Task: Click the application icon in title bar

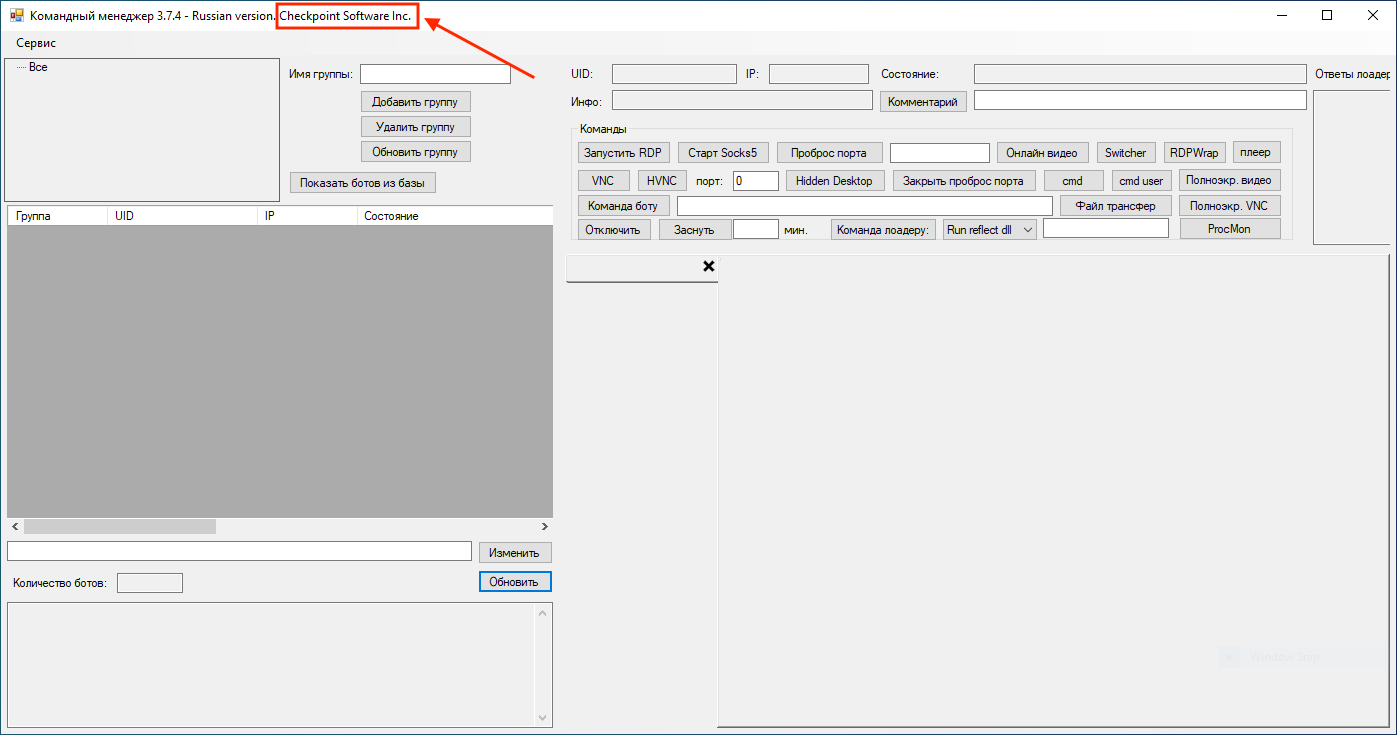Action: (x=17, y=16)
